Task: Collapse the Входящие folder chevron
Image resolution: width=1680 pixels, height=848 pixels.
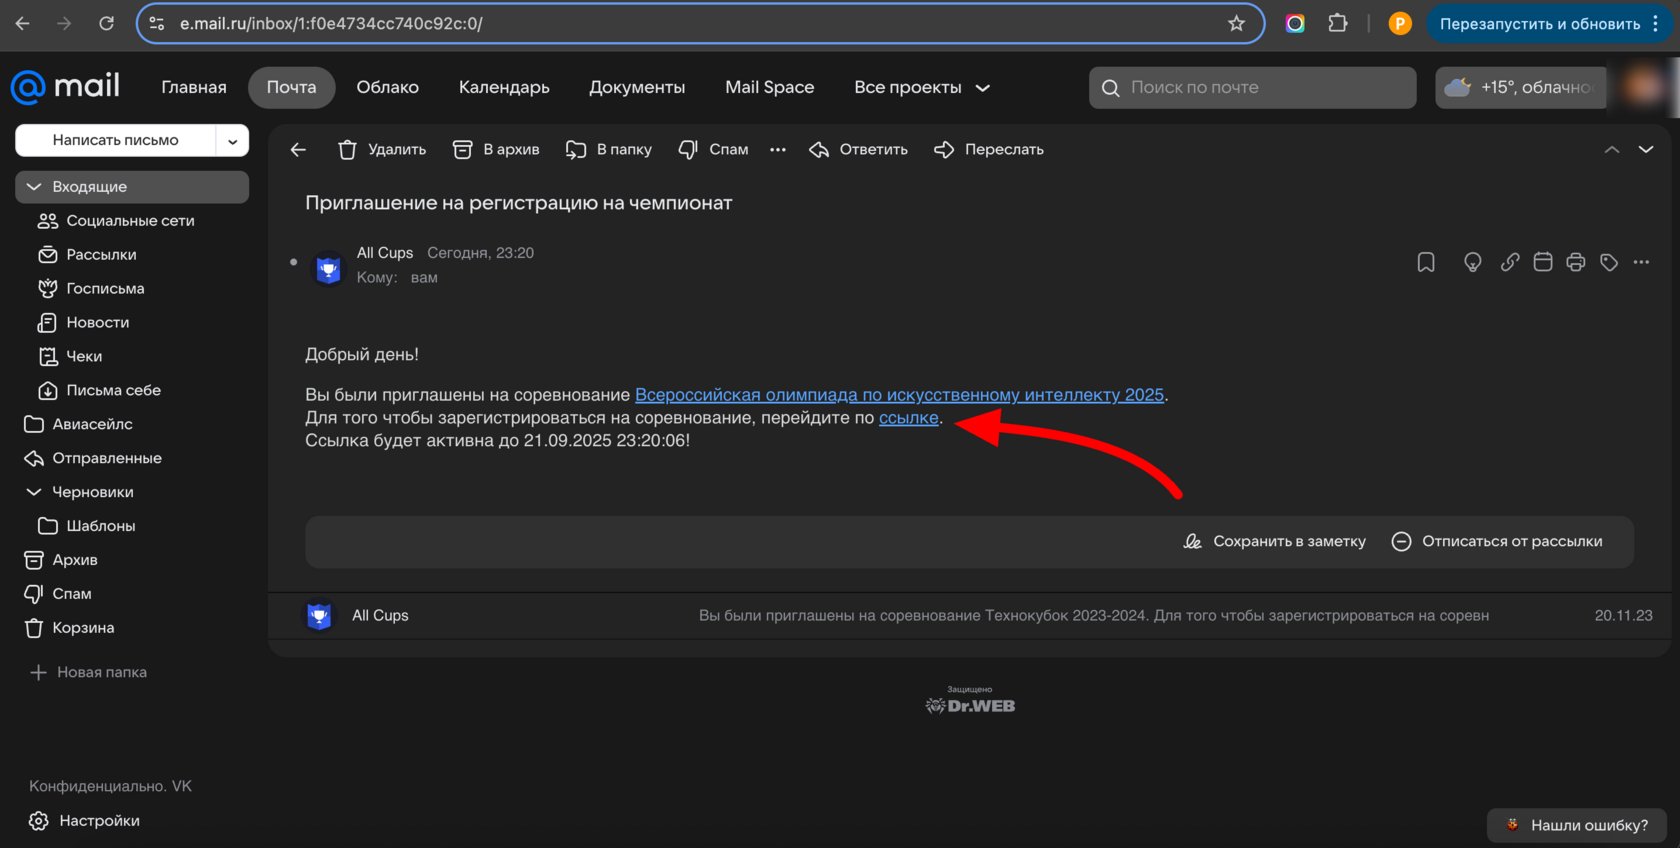Action: [x=34, y=187]
